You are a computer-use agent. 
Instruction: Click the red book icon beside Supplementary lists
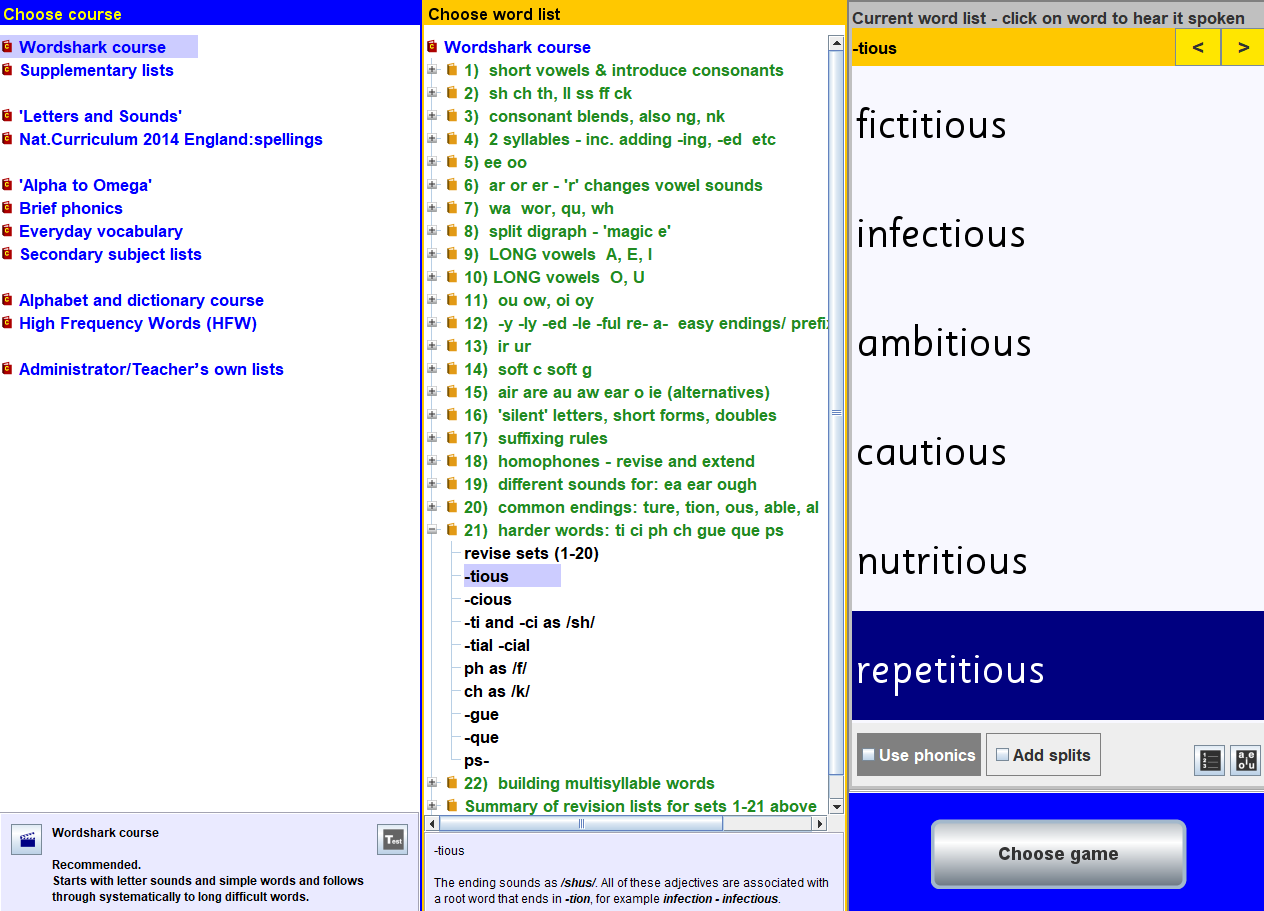pos(7,70)
